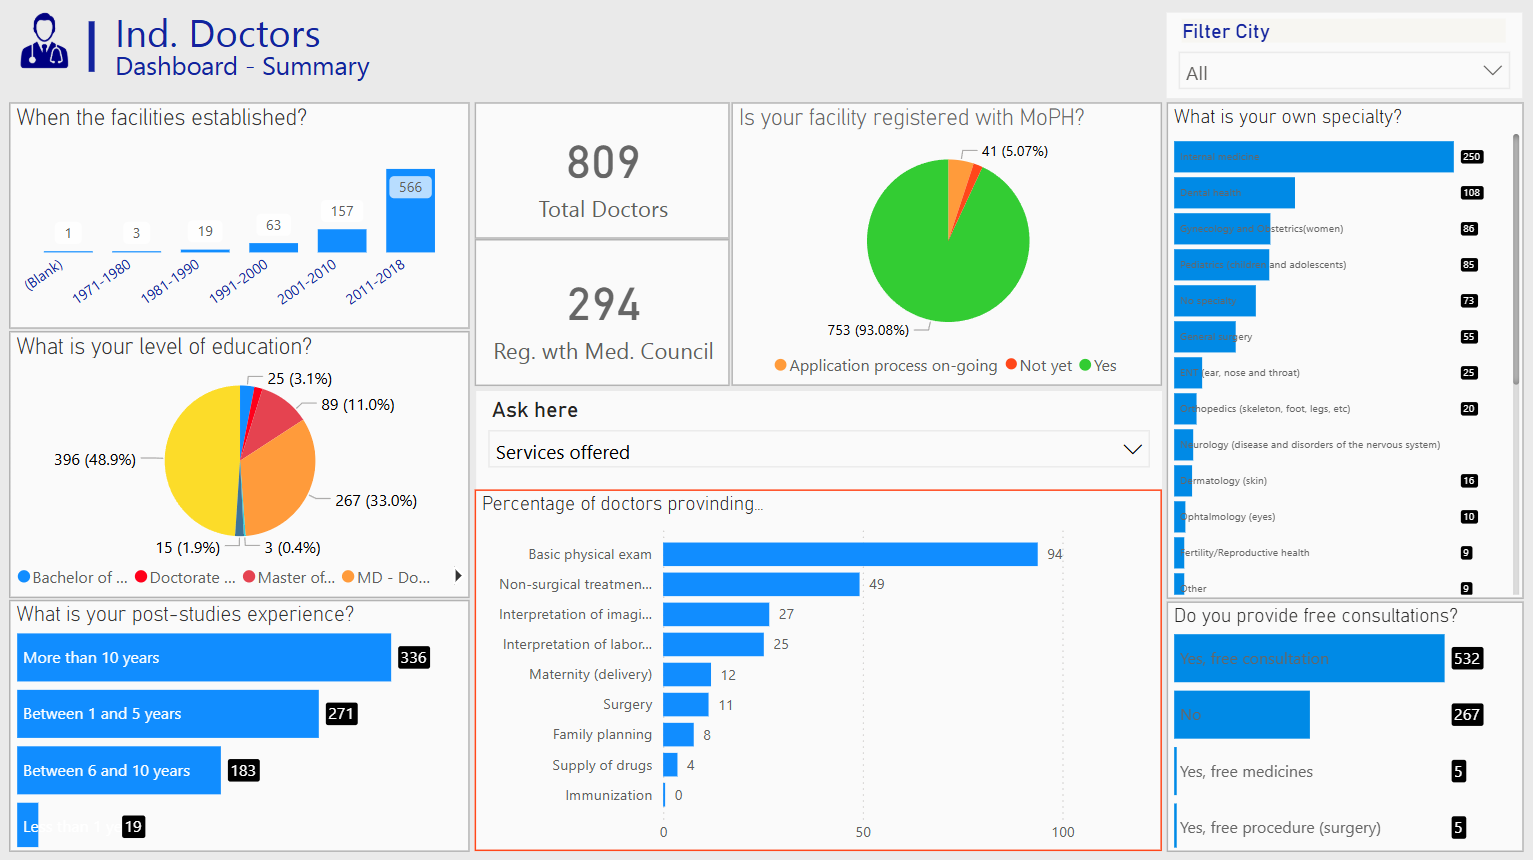Select the 2011-2018 establishment bar
Screen dimensions: 1533x860
tap(410, 211)
